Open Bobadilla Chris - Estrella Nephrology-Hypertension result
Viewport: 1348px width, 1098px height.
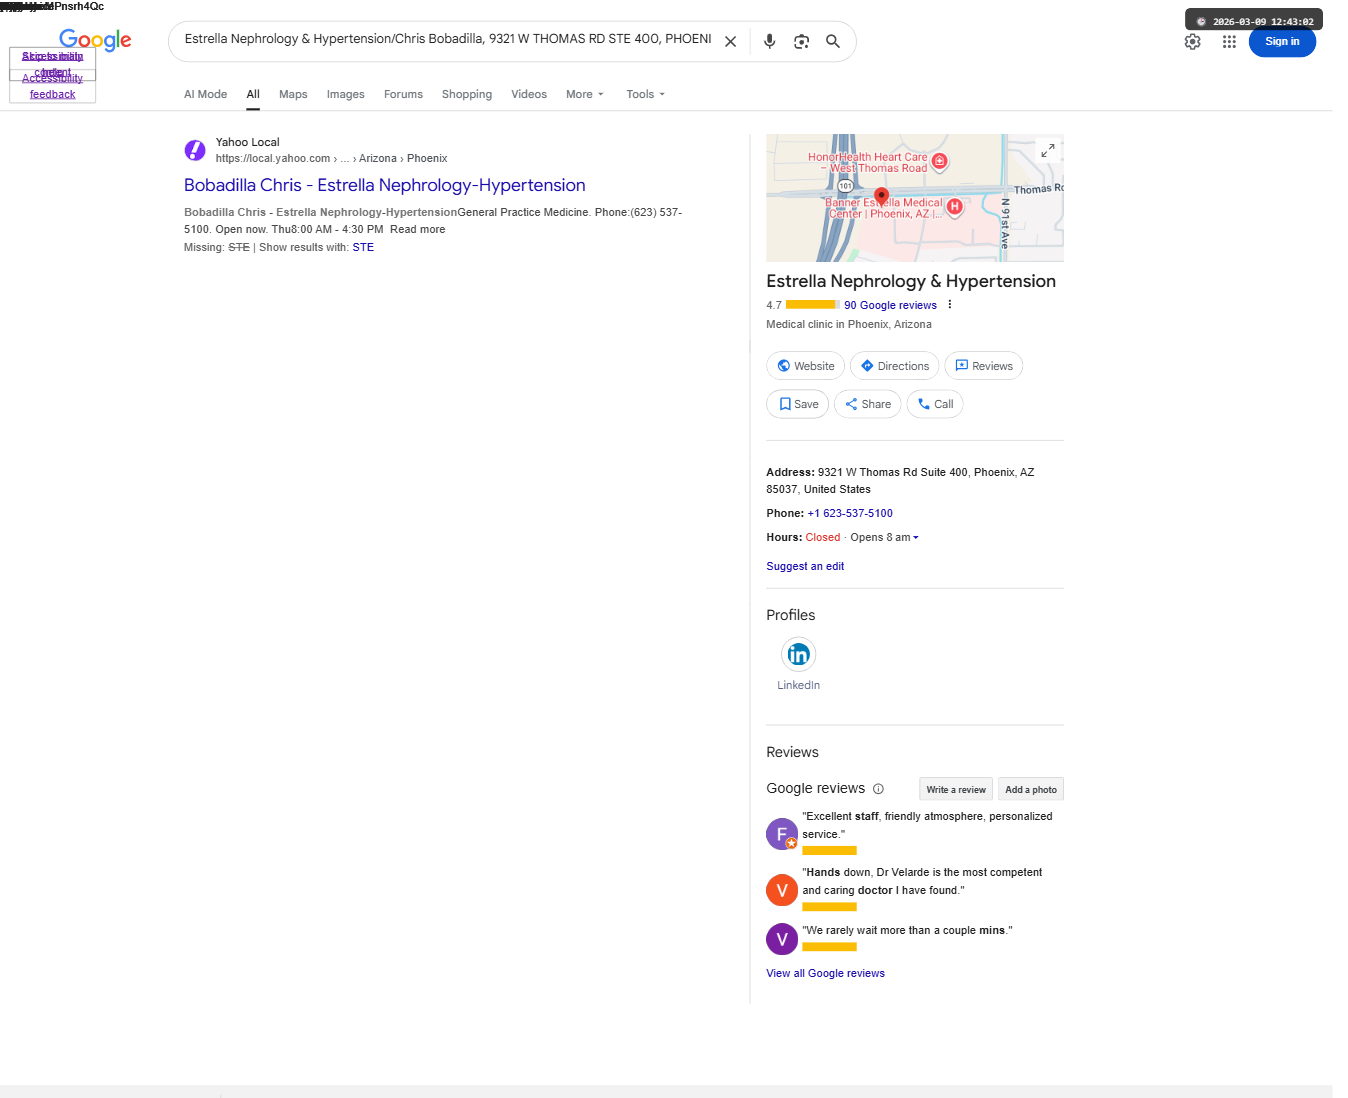pyautogui.click(x=385, y=185)
